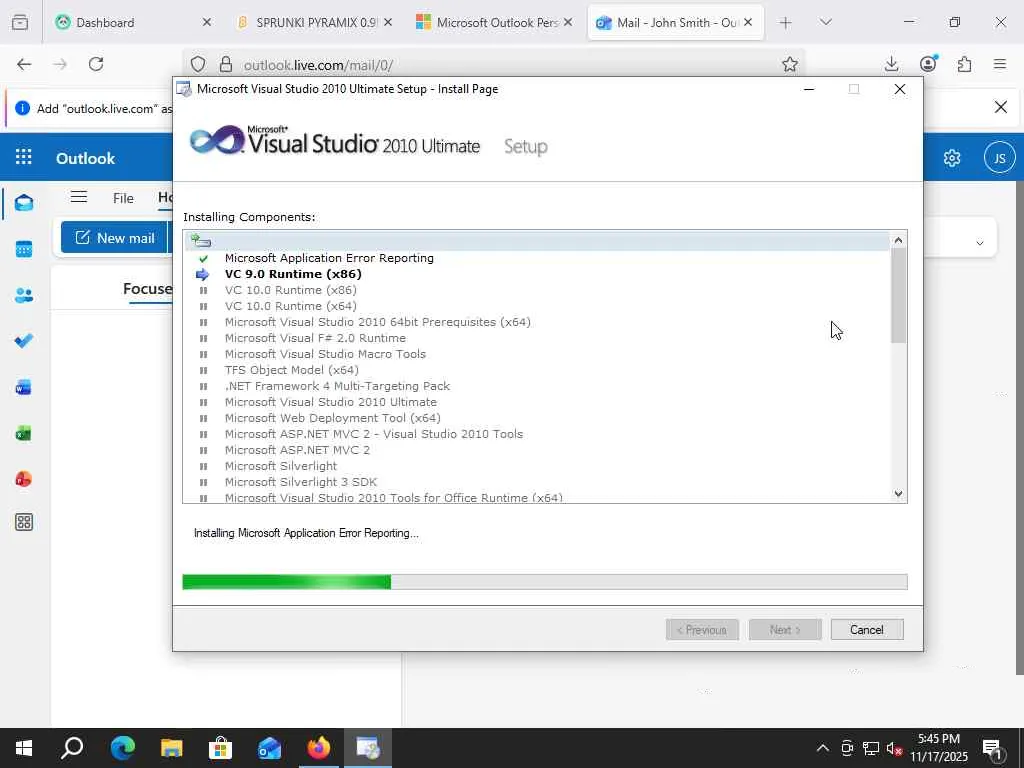Cancel the Visual Studio setup
Screen dimensions: 1024x768
coord(867,630)
